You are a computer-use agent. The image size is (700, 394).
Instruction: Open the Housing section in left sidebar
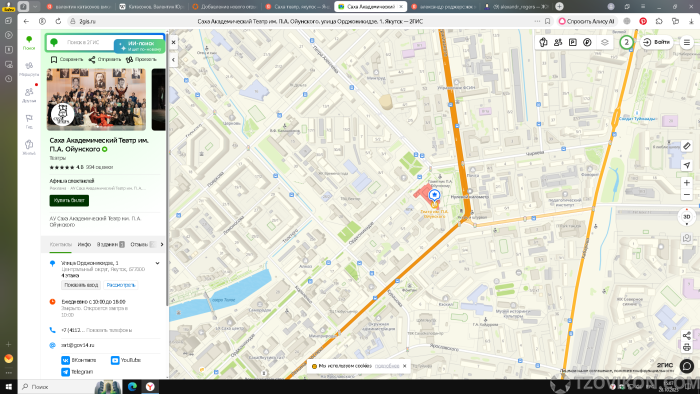[29, 147]
